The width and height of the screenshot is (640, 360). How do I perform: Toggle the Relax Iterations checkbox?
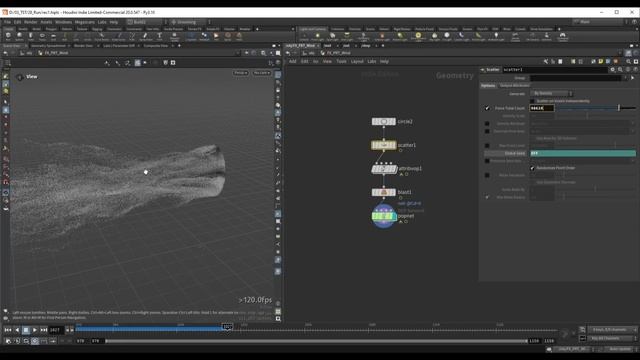pyautogui.click(x=487, y=175)
